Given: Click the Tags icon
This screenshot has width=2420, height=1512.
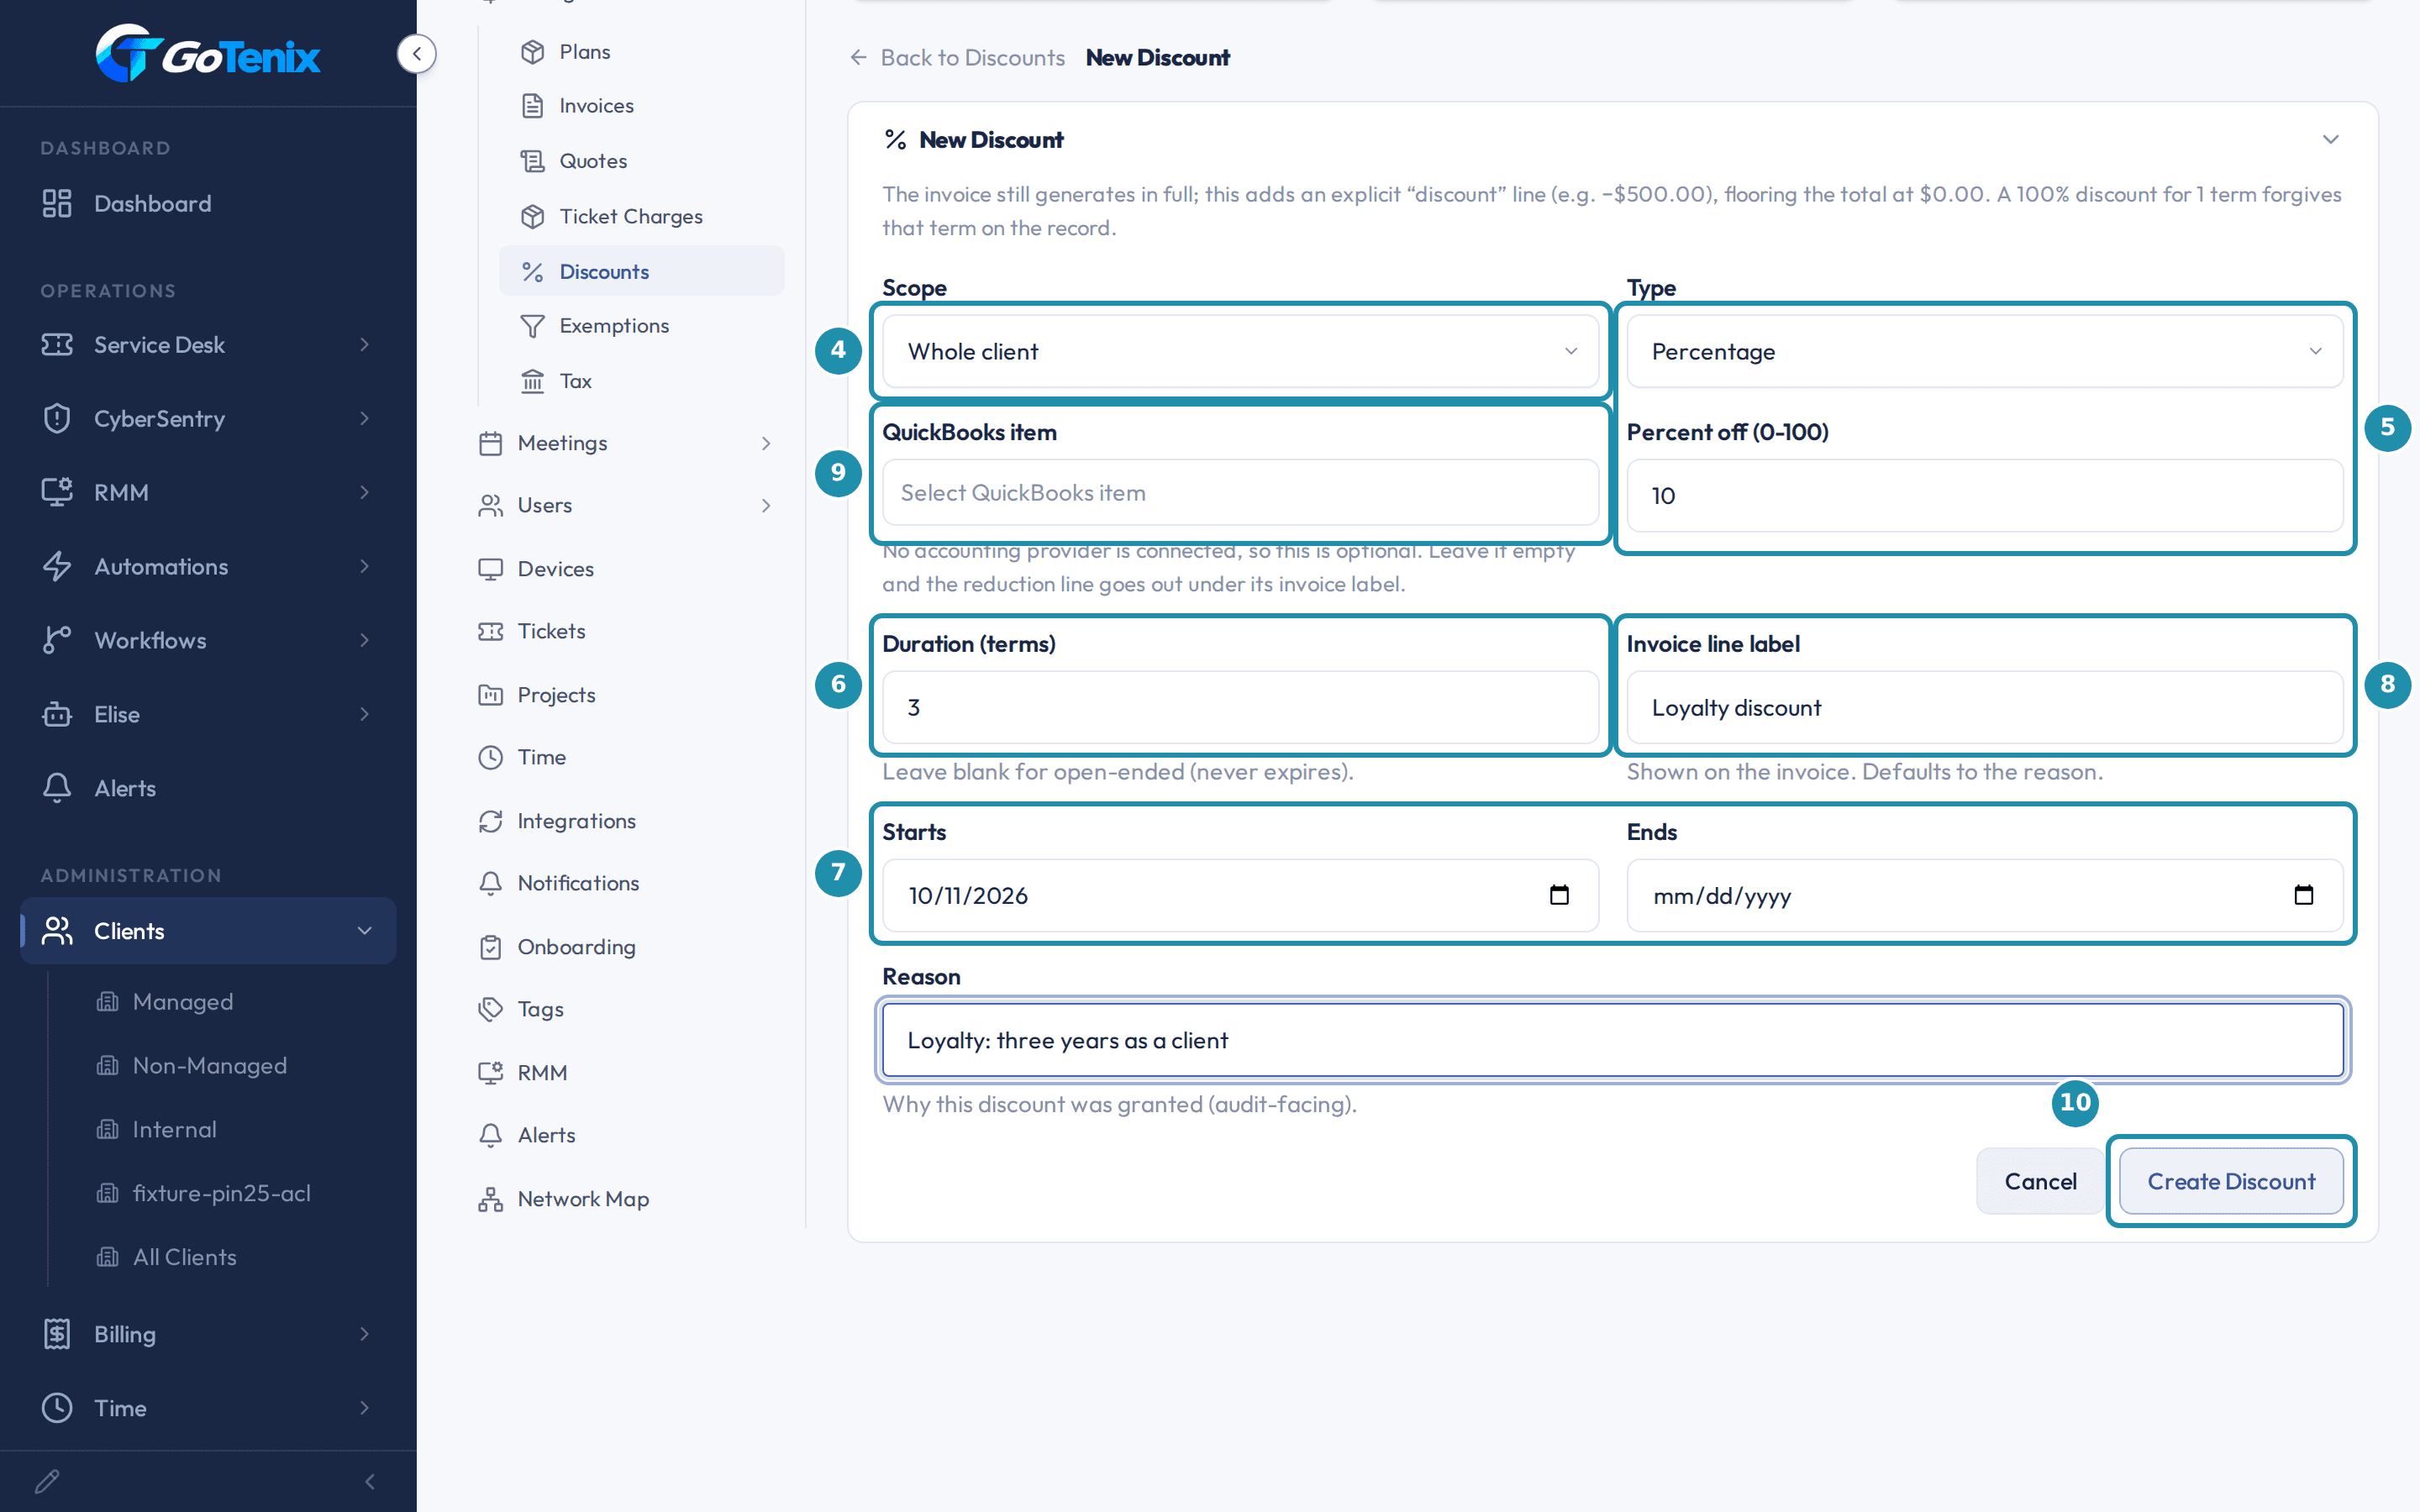Looking at the screenshot, I should pos(490,1009).
